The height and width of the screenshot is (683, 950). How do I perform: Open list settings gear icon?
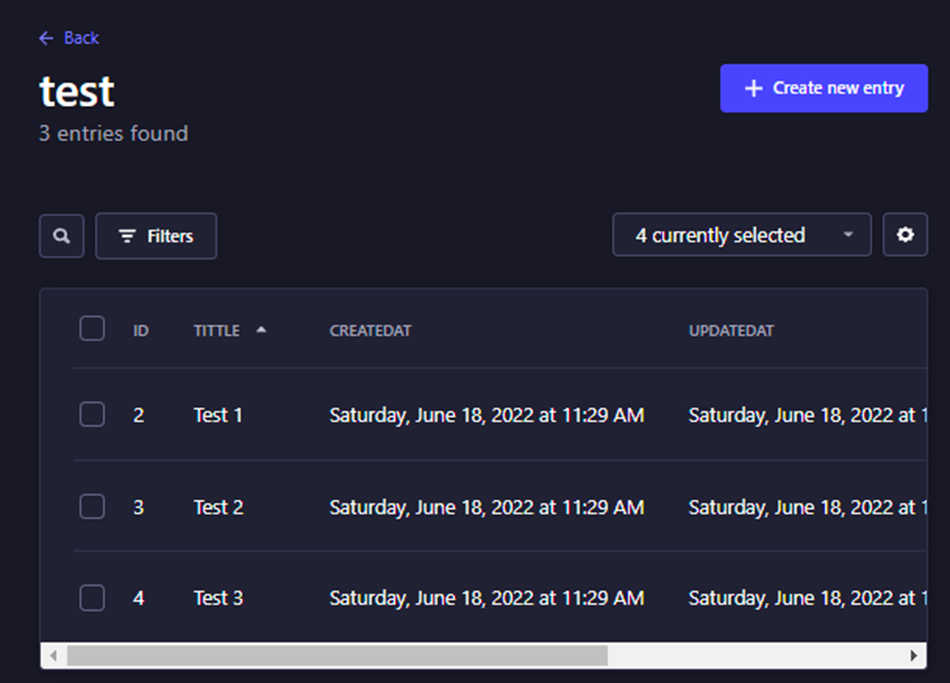(x=905, y=235)
